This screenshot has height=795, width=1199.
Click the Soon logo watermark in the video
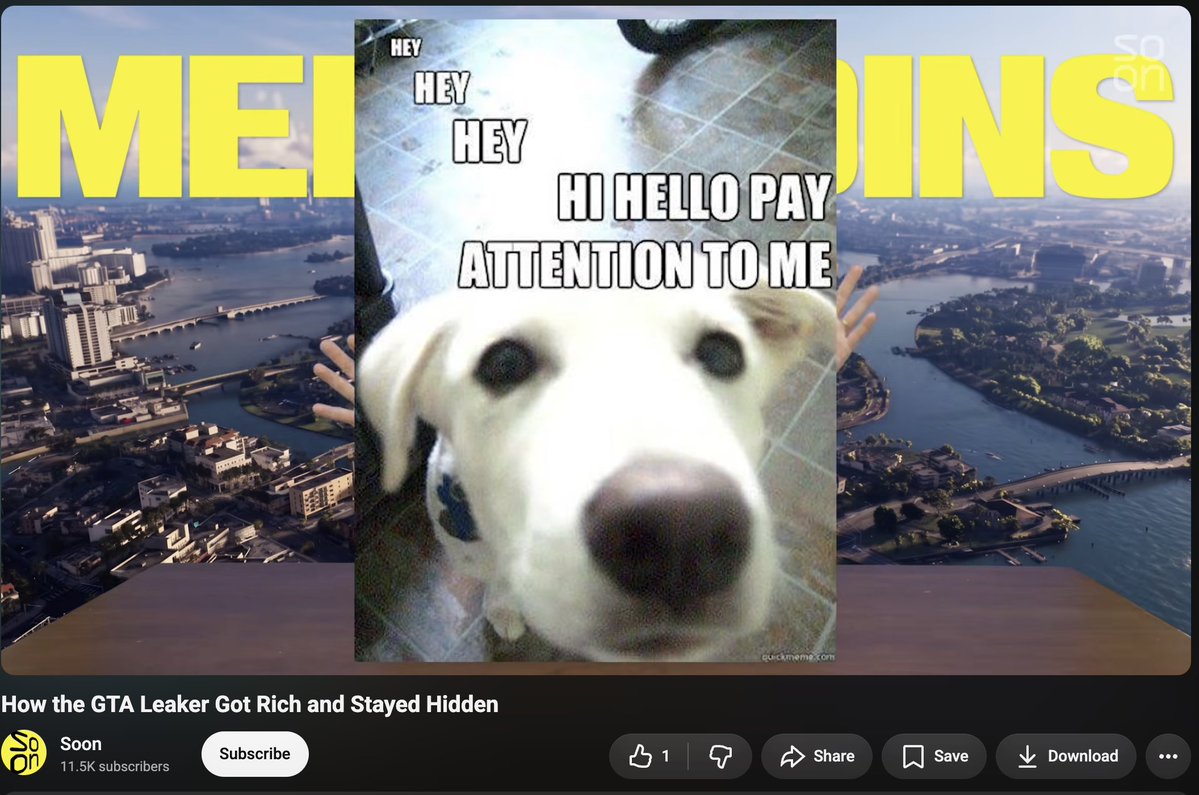click(1139, 62)
